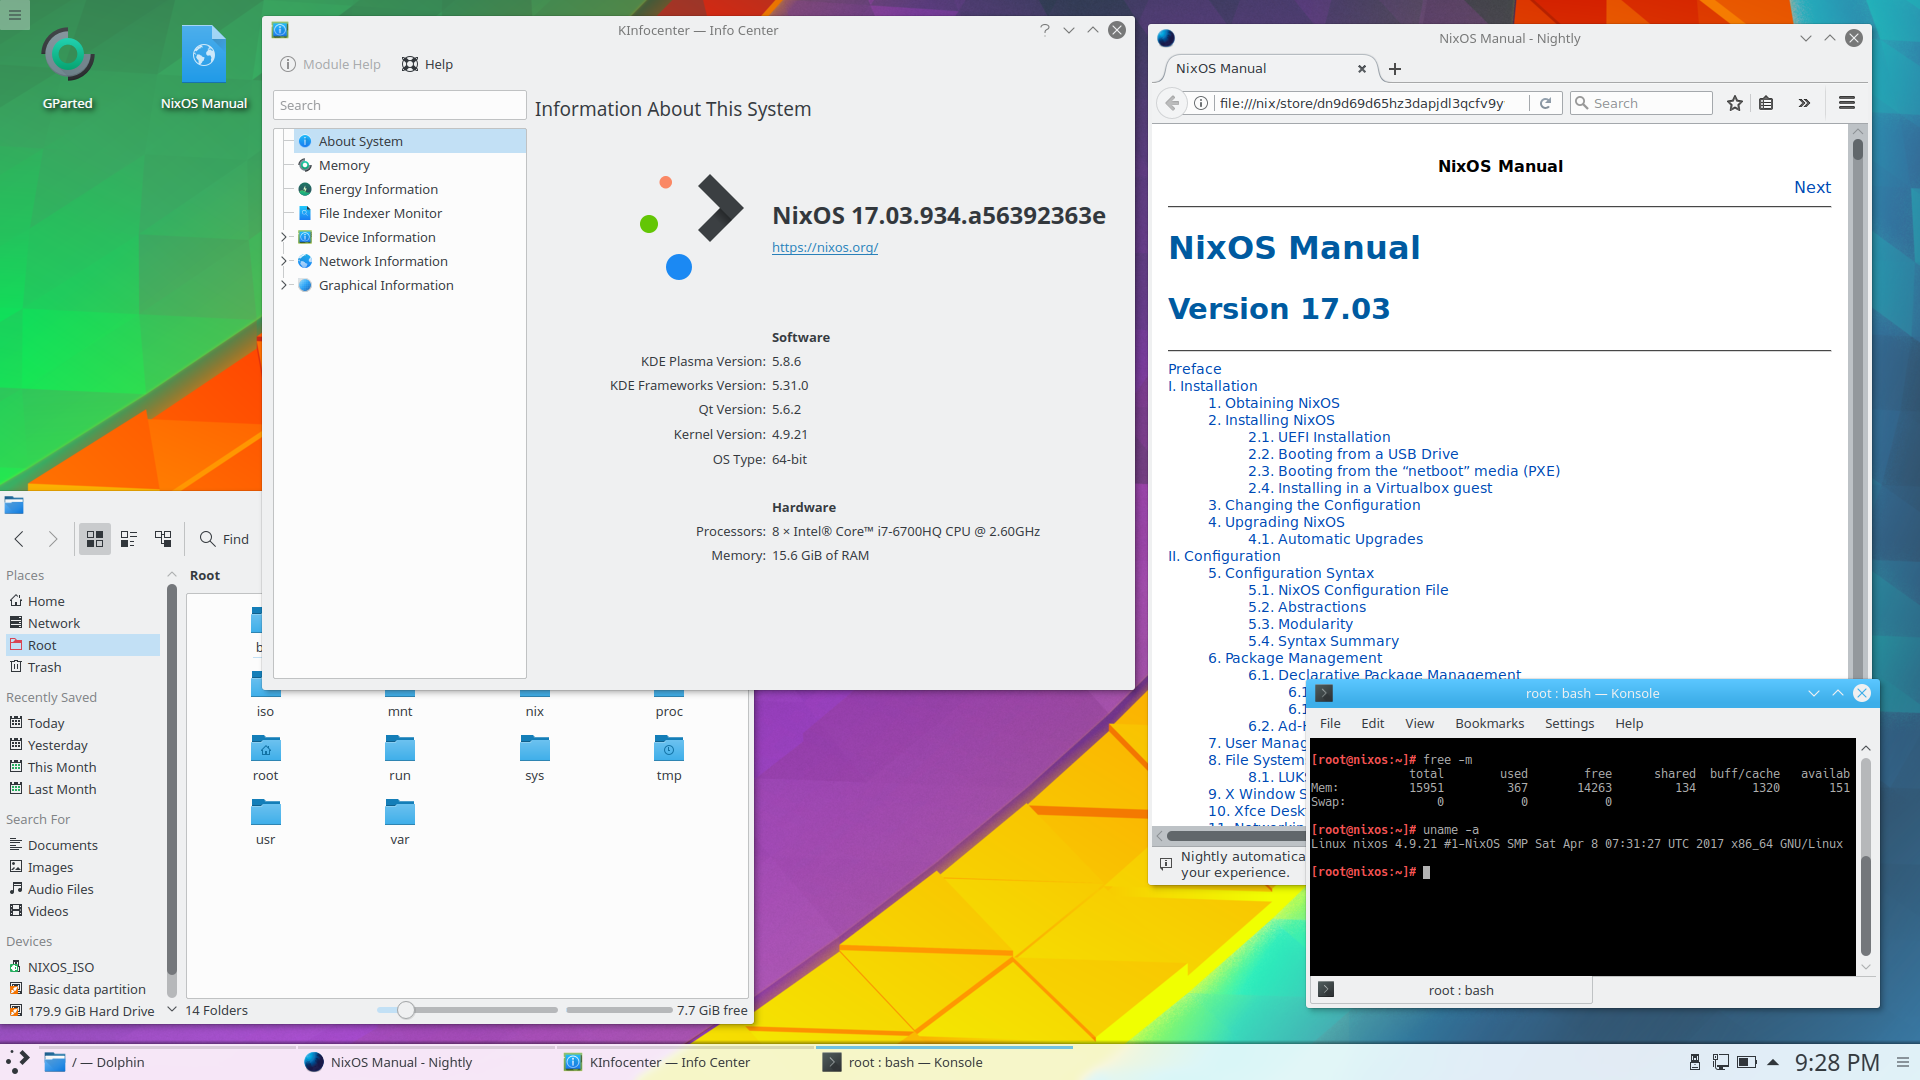This screenshot has width=1920, height=1080.
Task: Switch Dolphin to Icons view mode
Action: [x=95, y=539]
